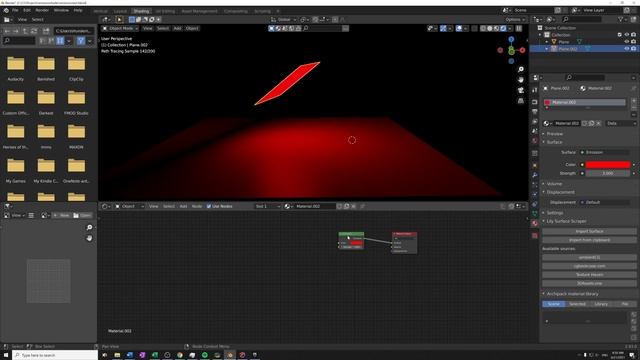Open the Object Mode dropdown
Screen dimensions: 640x360
120,29
